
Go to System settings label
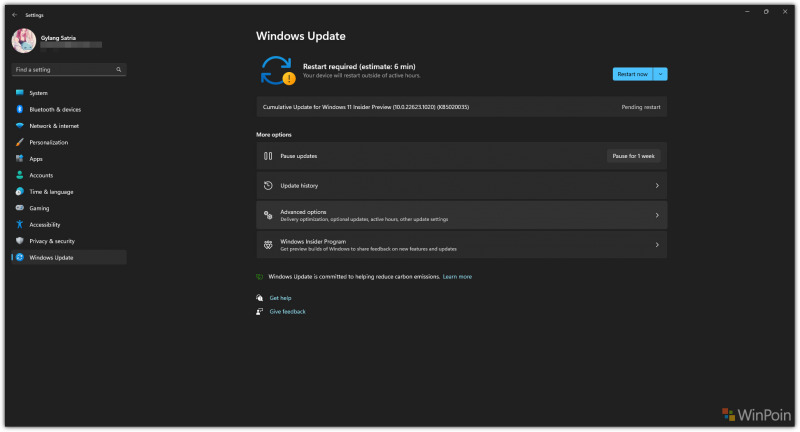click(x=38, y=93)
